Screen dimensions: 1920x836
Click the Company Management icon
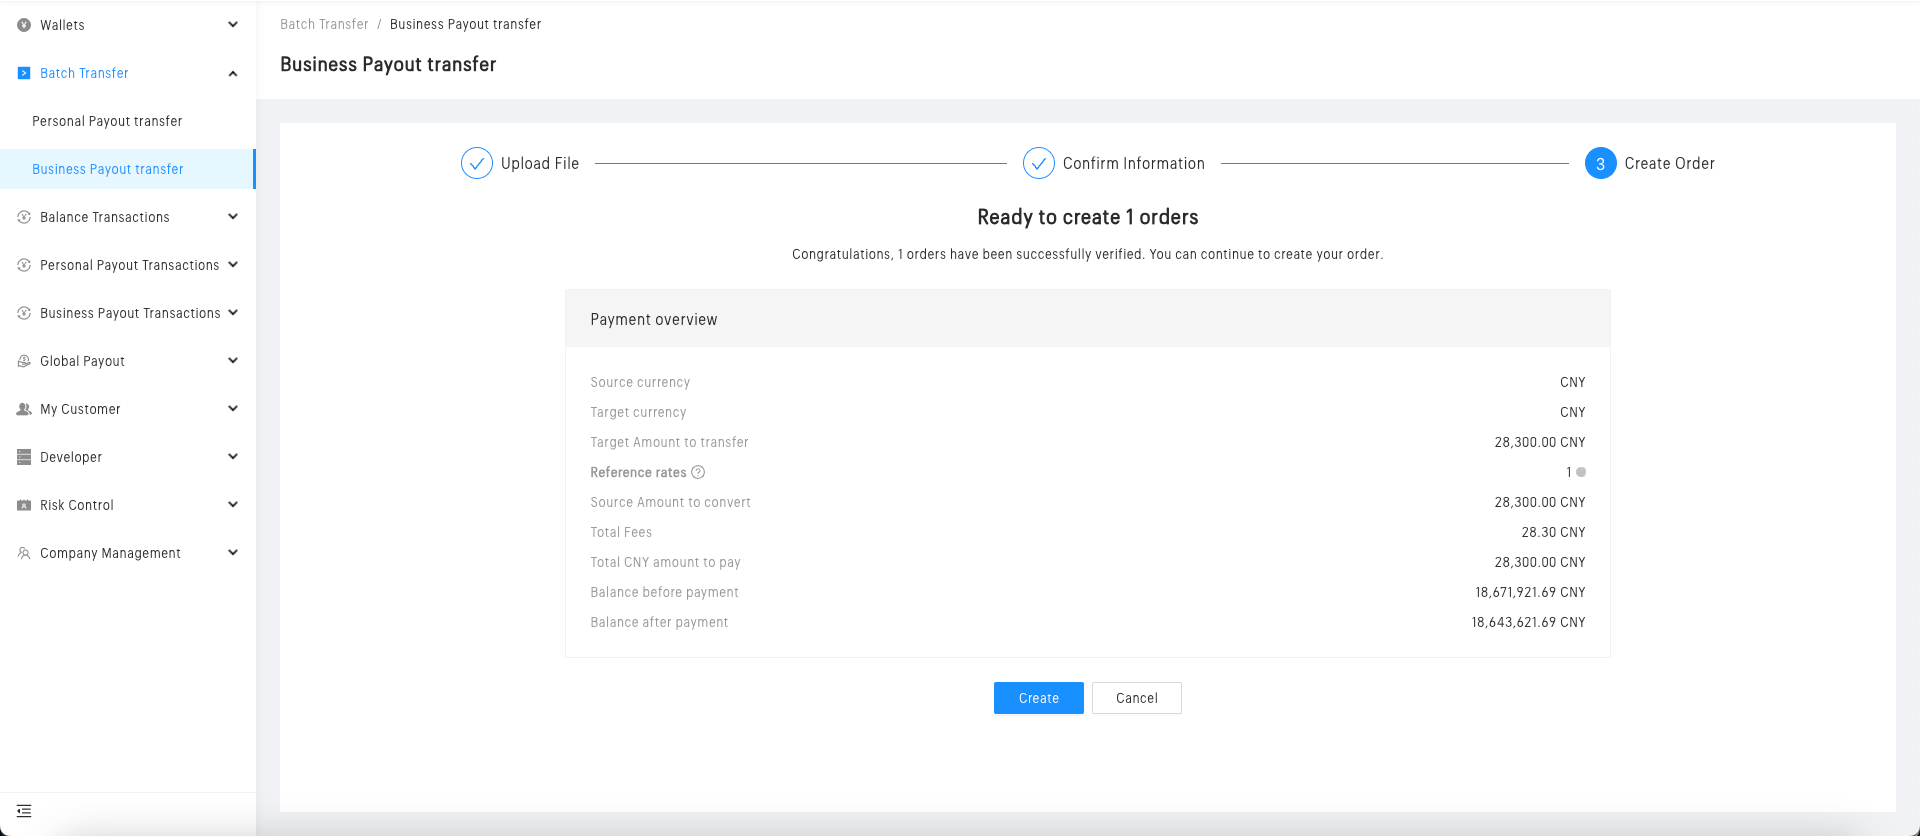click(x=24, y=553)
